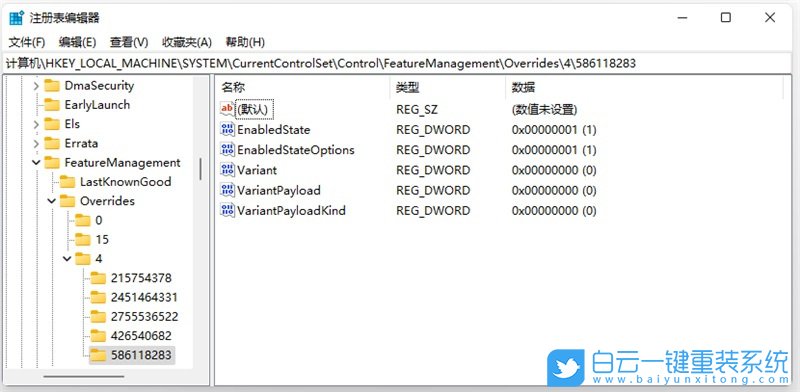Select the LastKnownGood tree entry
This screenshot has height=392, width=800.
(x=126, y=182)
